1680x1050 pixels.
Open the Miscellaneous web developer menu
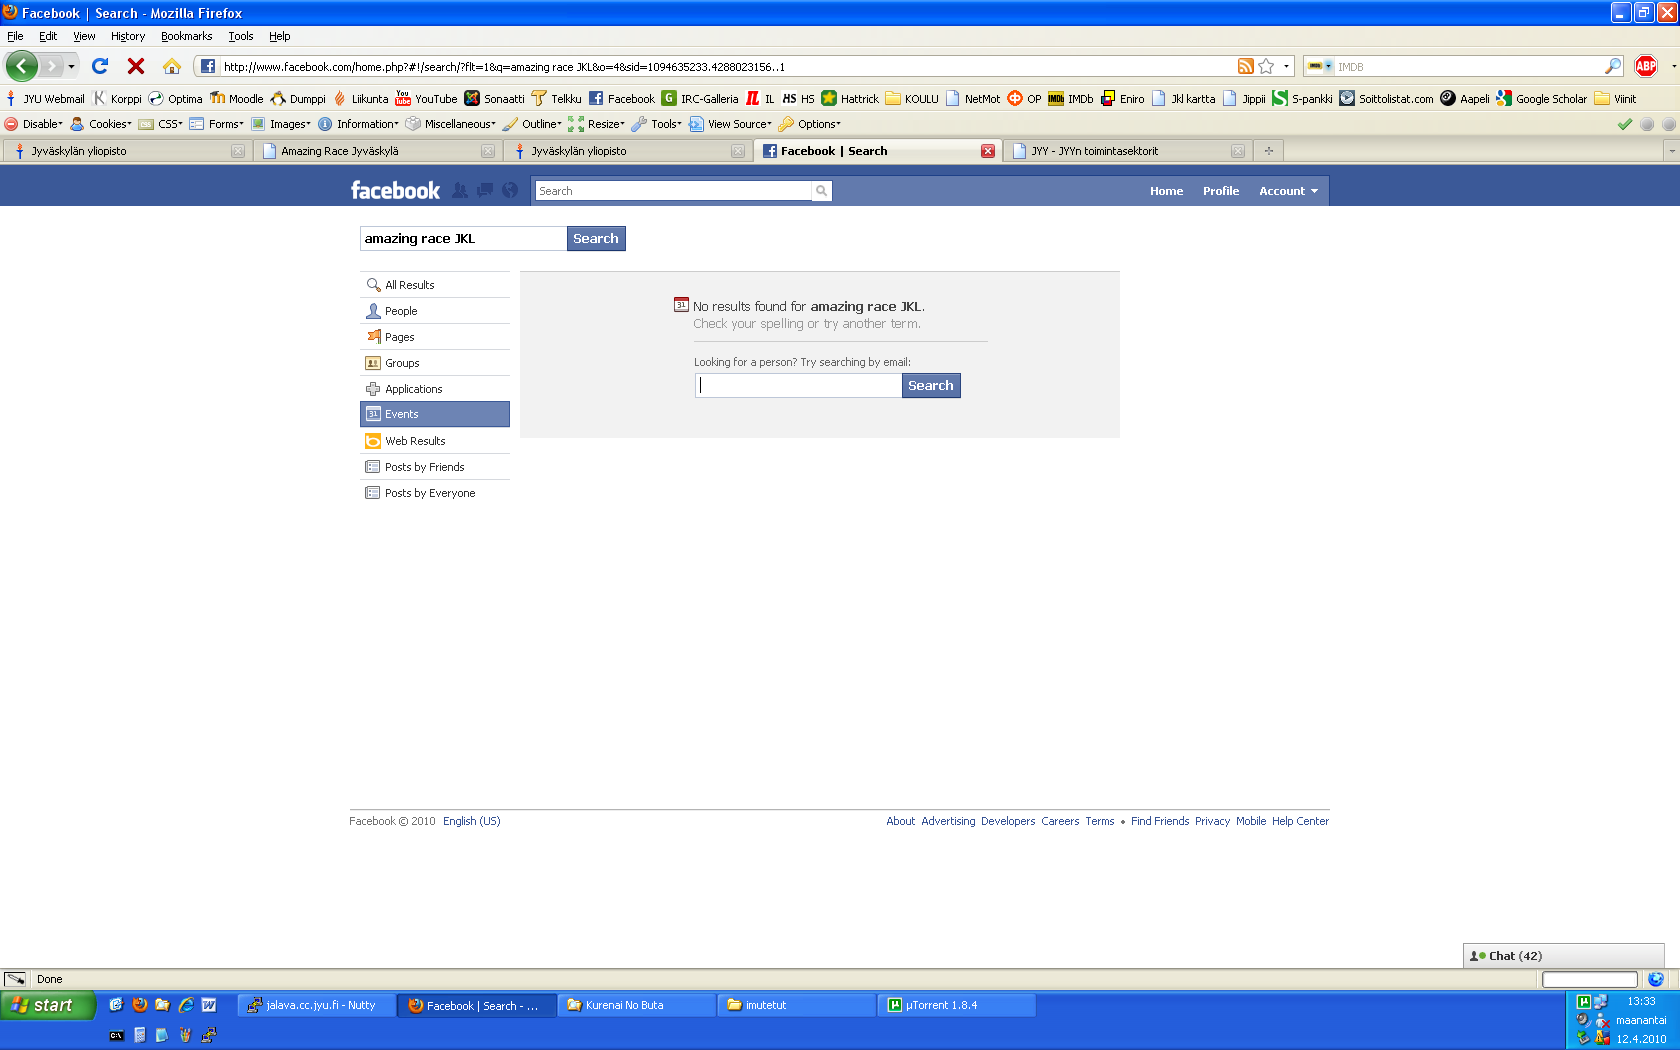[x=451, y=124]
